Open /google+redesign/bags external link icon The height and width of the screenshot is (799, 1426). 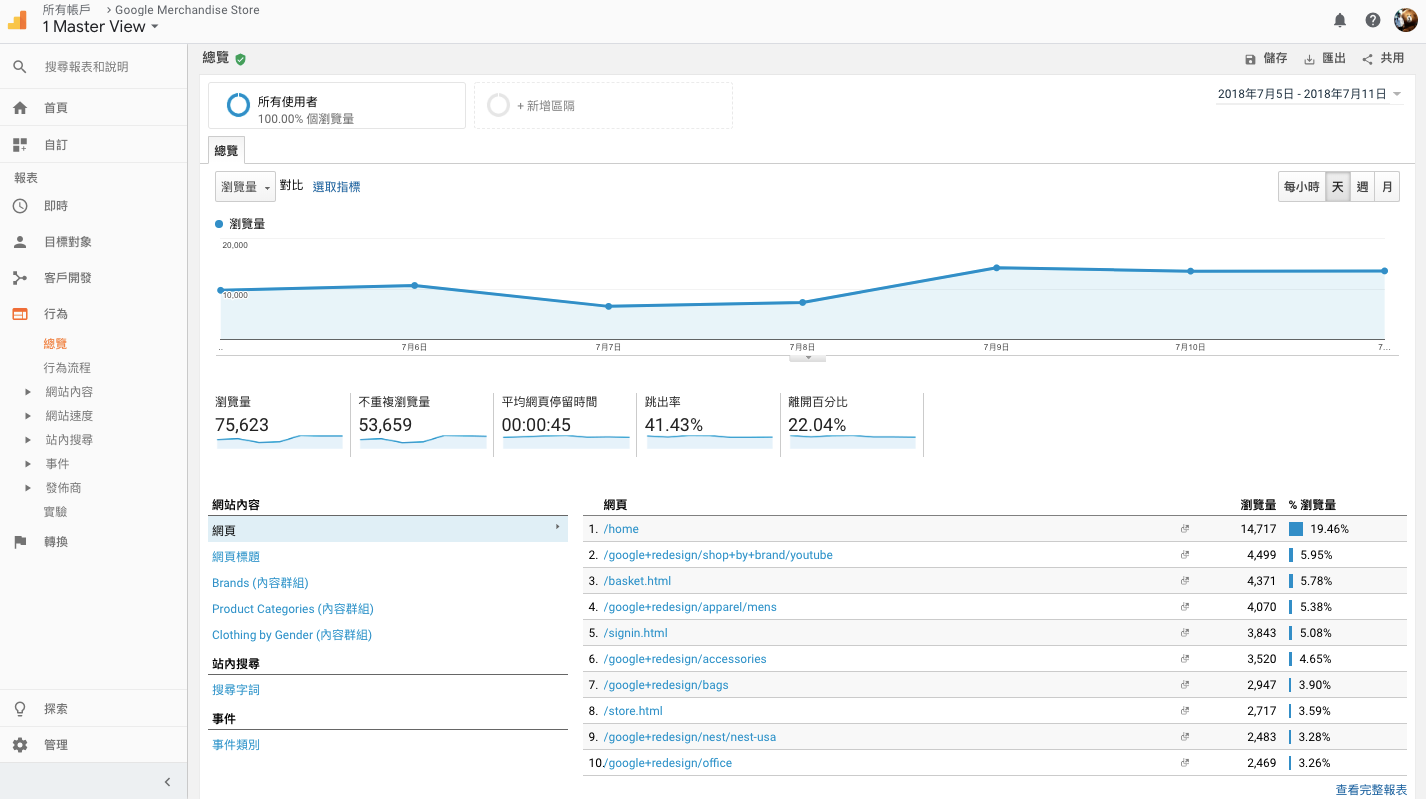point(1185,685)
